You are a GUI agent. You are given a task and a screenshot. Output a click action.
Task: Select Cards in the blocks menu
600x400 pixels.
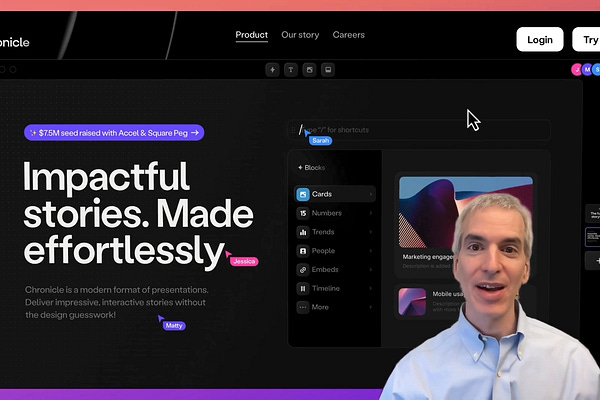pos(335,194)
